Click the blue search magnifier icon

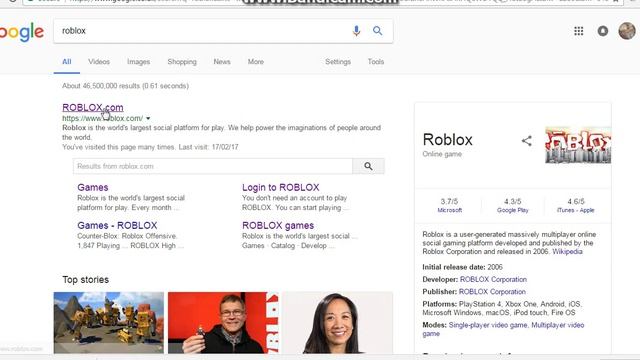(x=378, y=31)
